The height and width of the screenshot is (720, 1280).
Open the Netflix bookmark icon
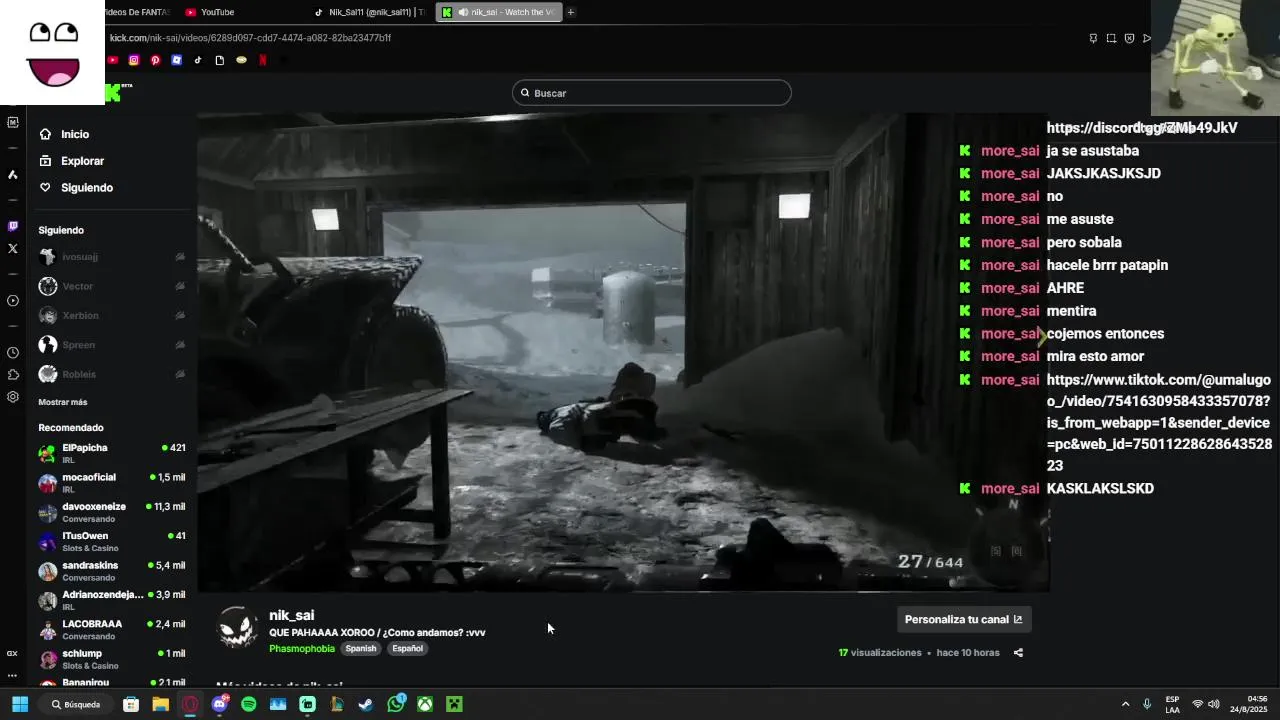coord(263,60)
